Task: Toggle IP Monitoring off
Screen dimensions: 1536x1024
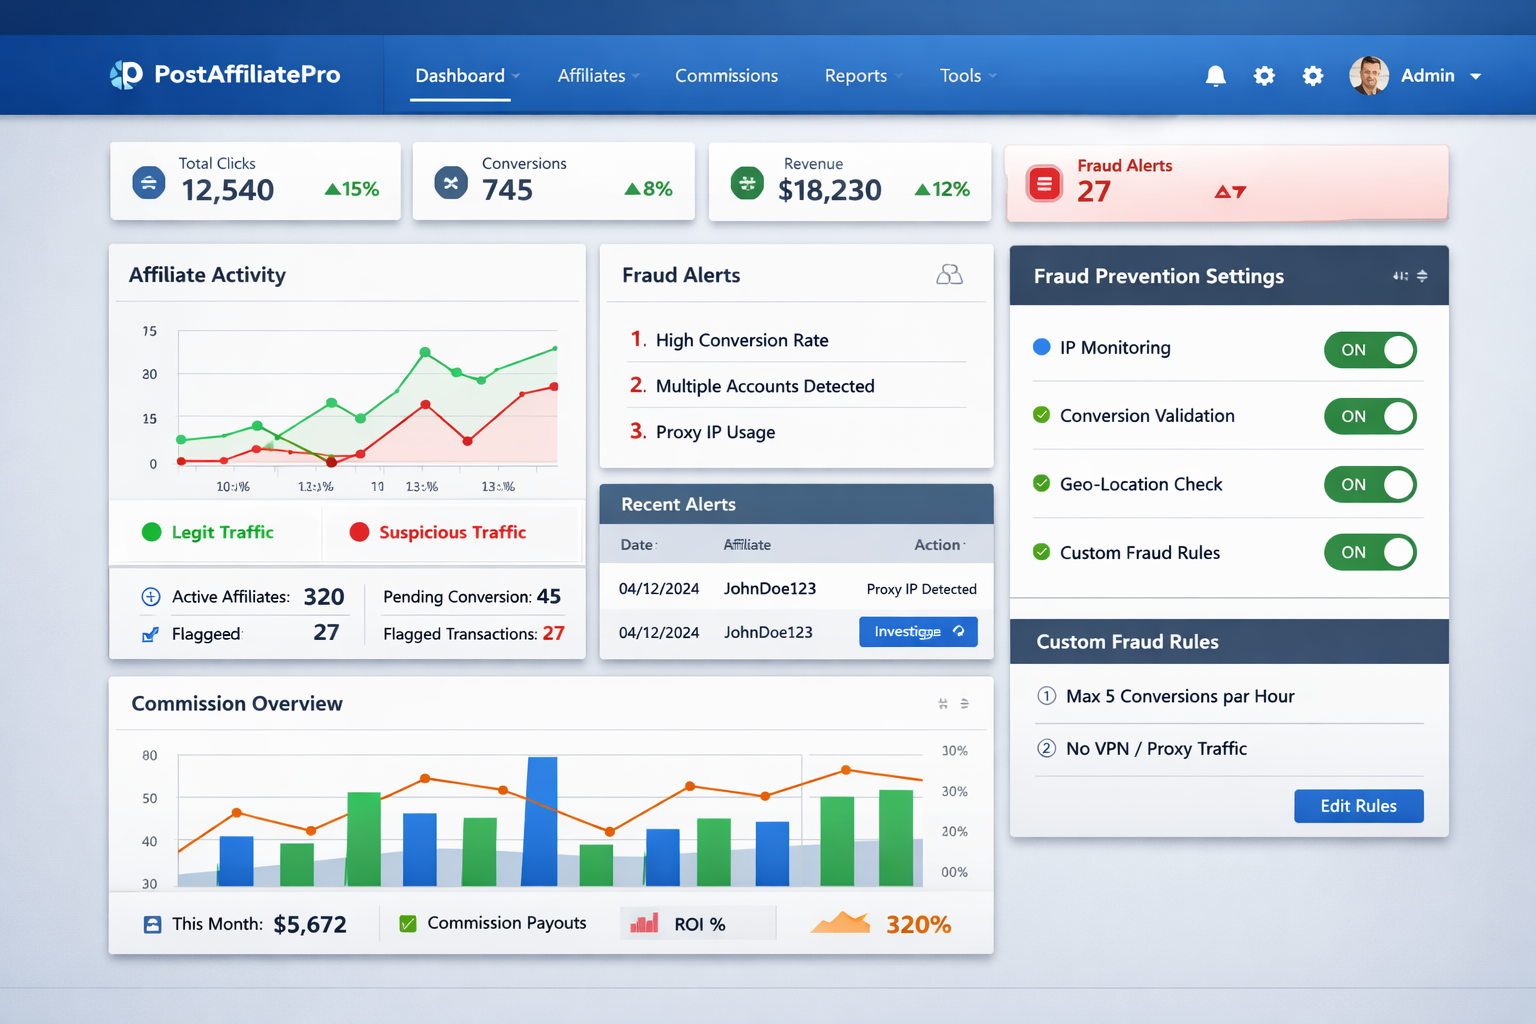Action: [x=1370, y=350]
